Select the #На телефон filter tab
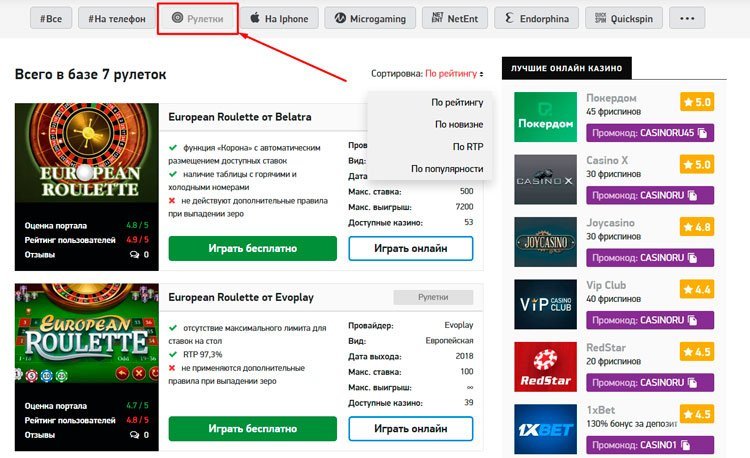Viewport: 750px width, 458px height. tap(117, 19)
